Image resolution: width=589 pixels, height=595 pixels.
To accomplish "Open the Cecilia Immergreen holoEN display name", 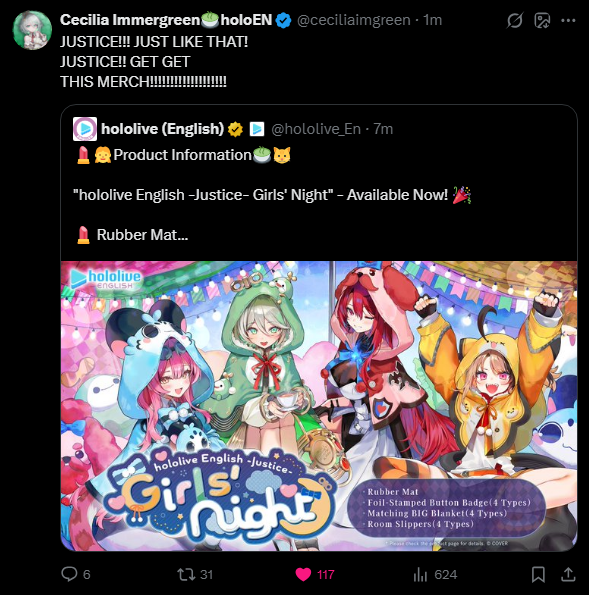I will [x=166, y=20].
